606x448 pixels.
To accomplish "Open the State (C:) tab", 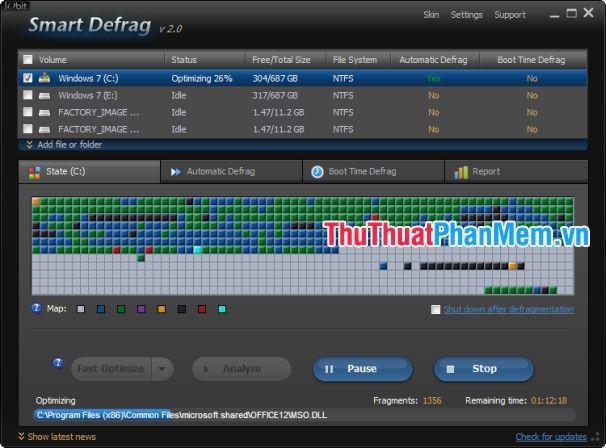I will tap(89, 172).
